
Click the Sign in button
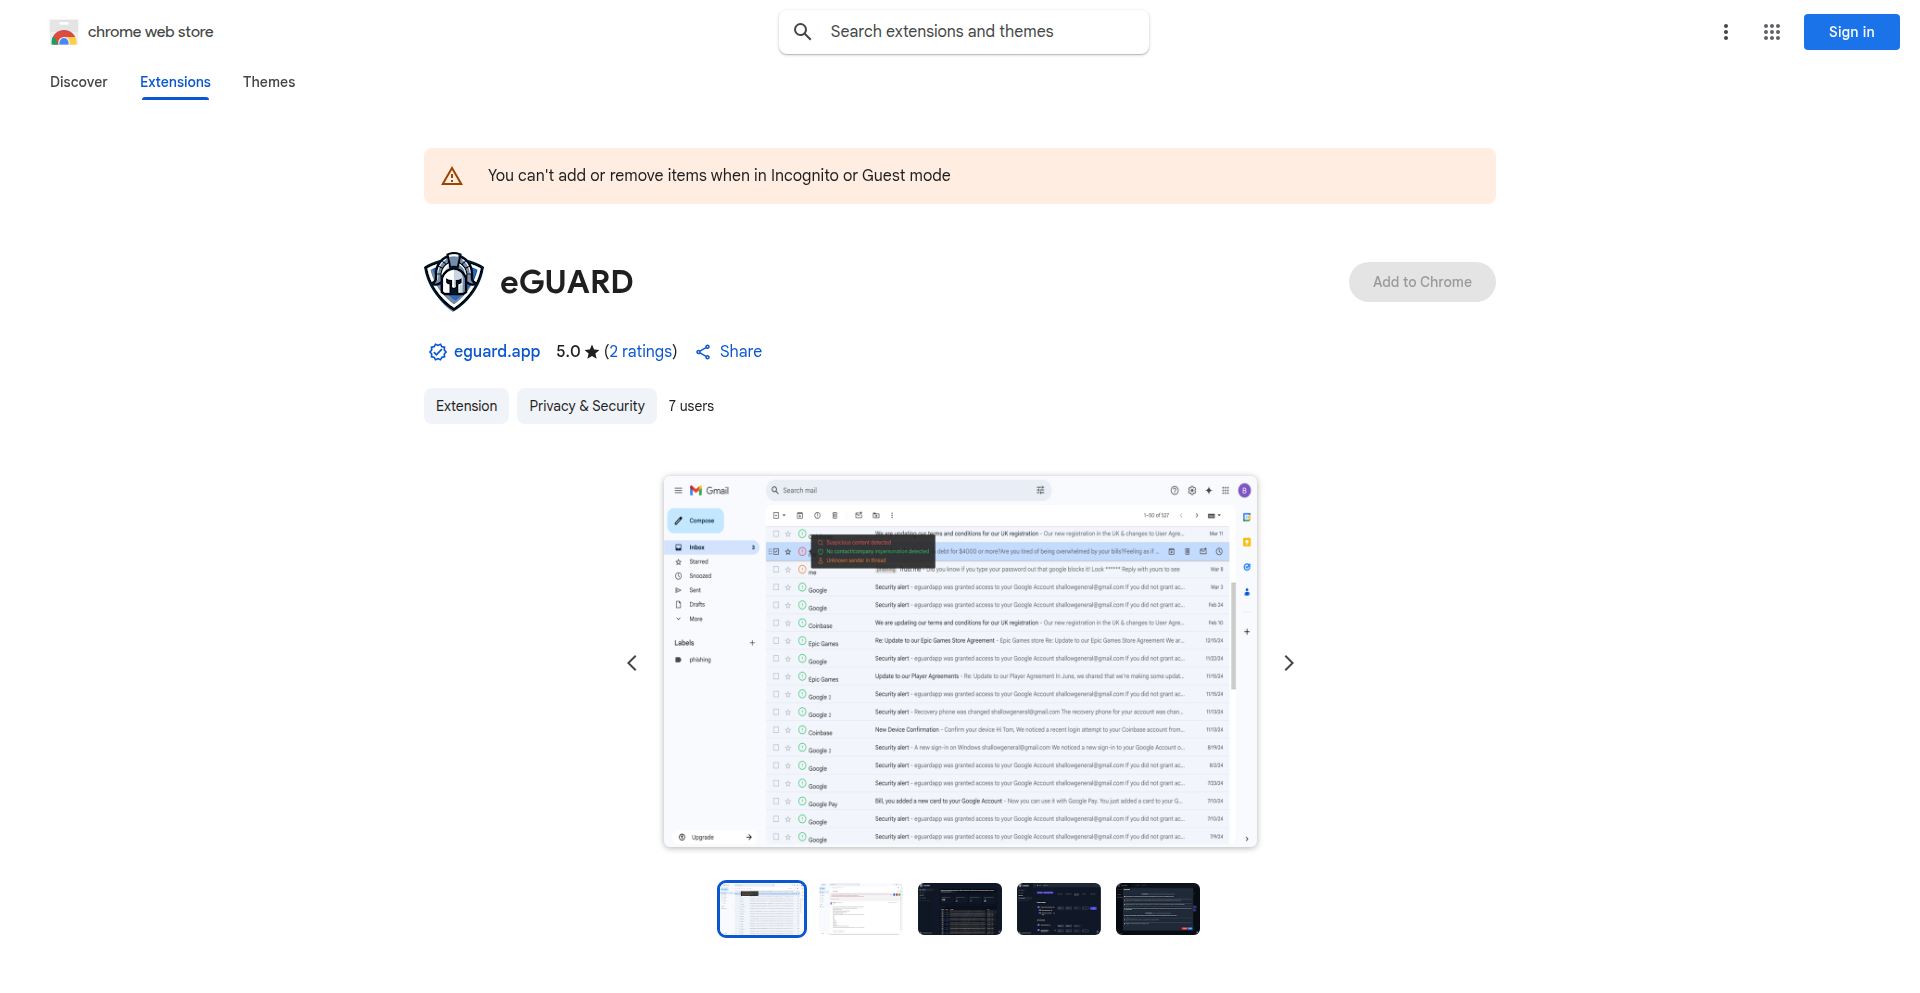tap(1852, 32)
